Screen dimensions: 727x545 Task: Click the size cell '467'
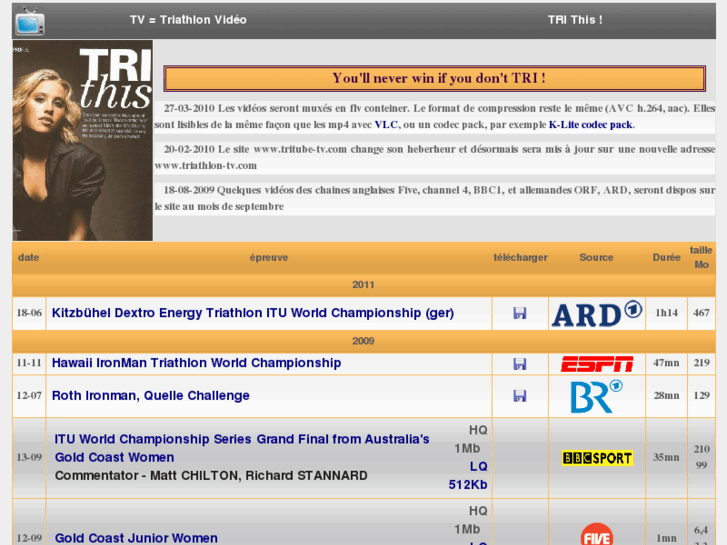click(x=701, y=313)
